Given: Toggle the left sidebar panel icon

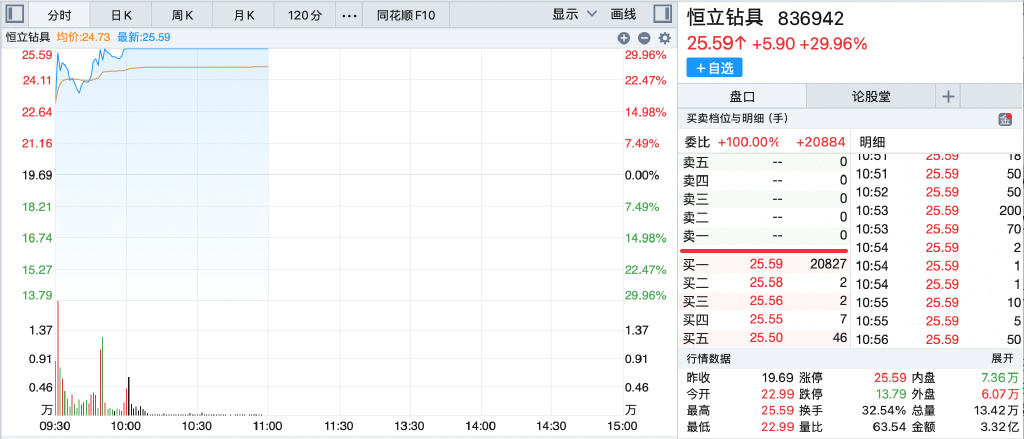Looking at the screenshot, I should pos(14,14).
